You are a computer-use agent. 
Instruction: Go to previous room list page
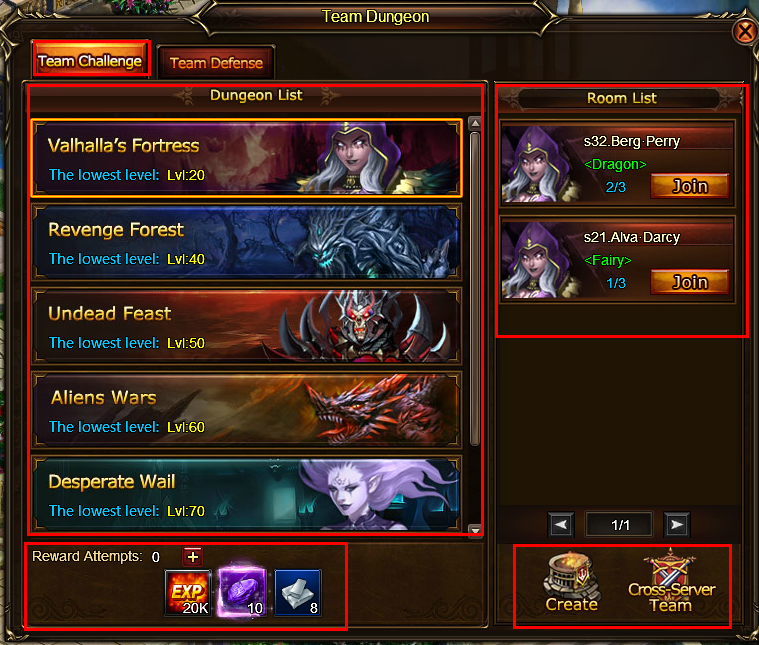coord(561,524)
